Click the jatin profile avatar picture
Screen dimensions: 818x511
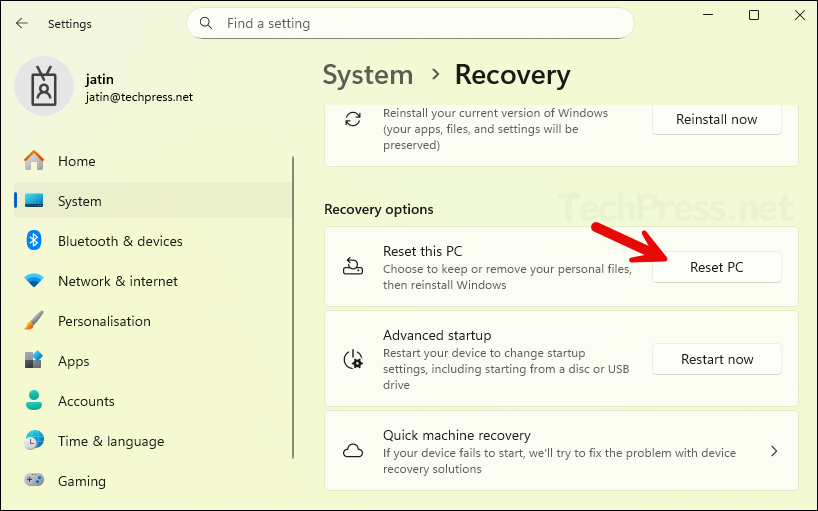pyautogui.click(x=43, y=87)
